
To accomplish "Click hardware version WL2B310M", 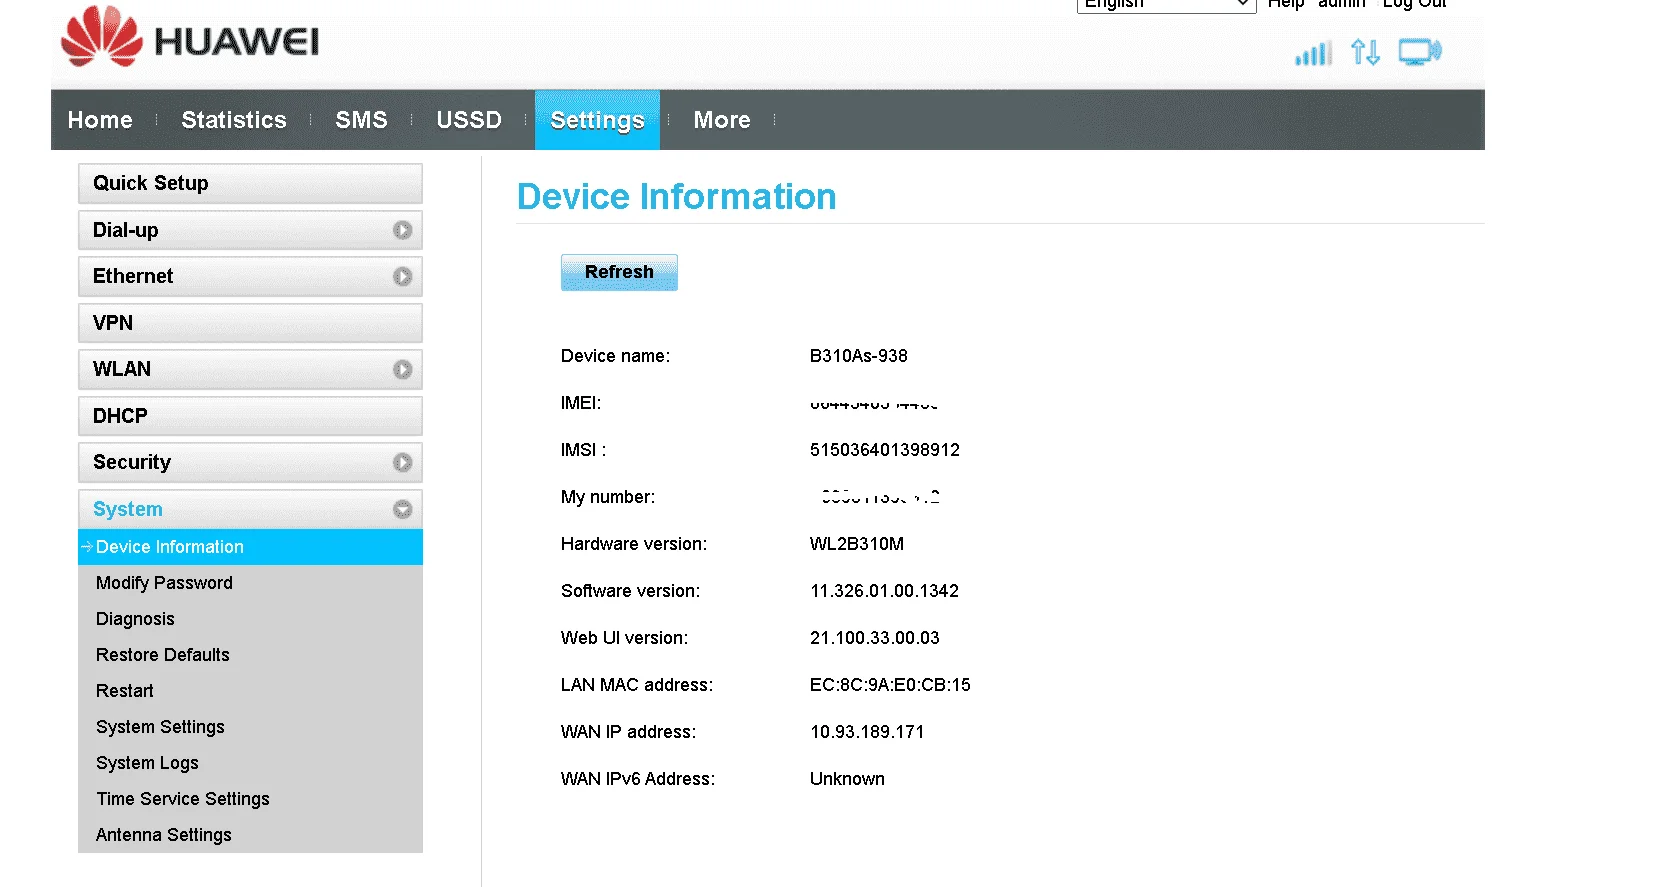I will point(857,544).
